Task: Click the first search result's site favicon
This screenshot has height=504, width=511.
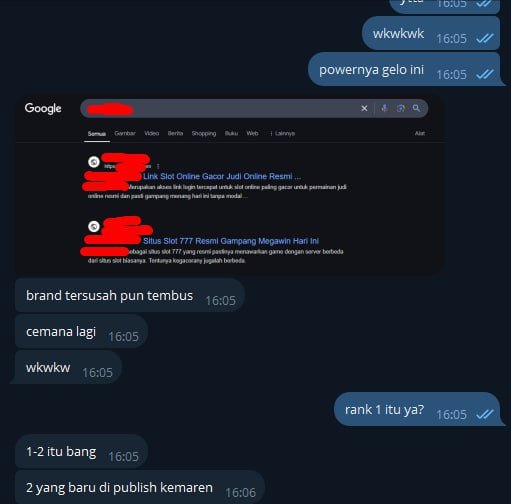Action: click(x=94, y=162)
